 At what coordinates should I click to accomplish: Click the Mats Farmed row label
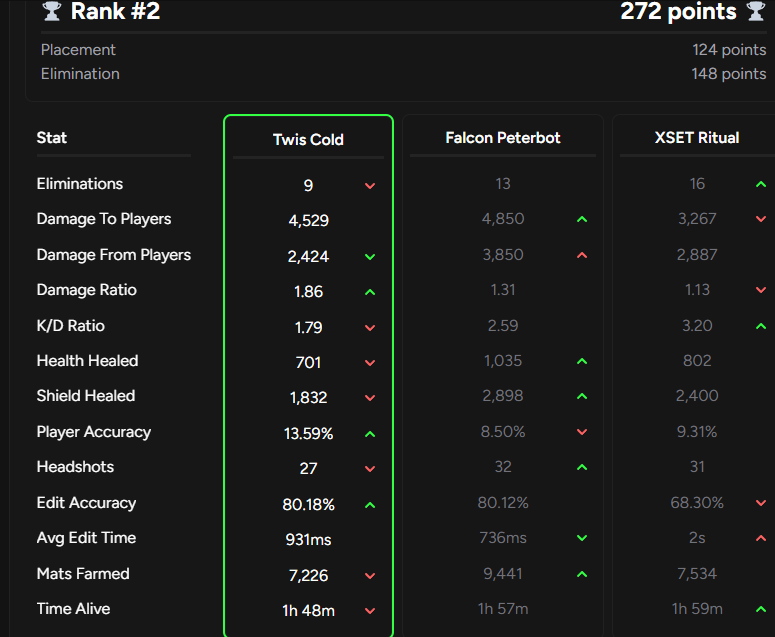click(x=83, y=574)
